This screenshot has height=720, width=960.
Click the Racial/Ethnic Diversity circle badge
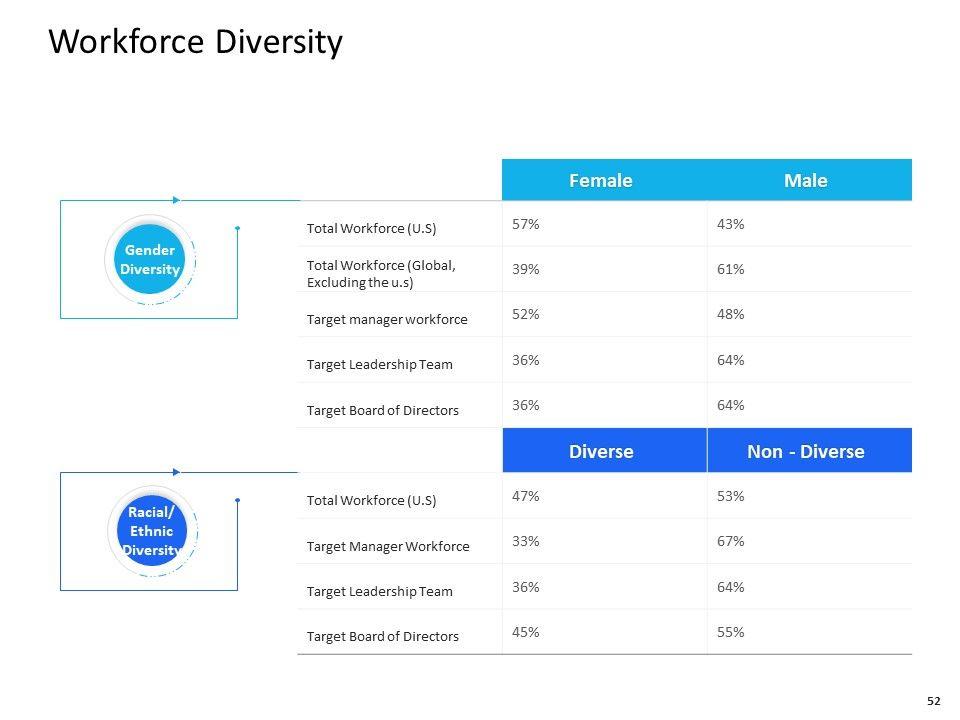pyautogui.click(x=152, y=531)
